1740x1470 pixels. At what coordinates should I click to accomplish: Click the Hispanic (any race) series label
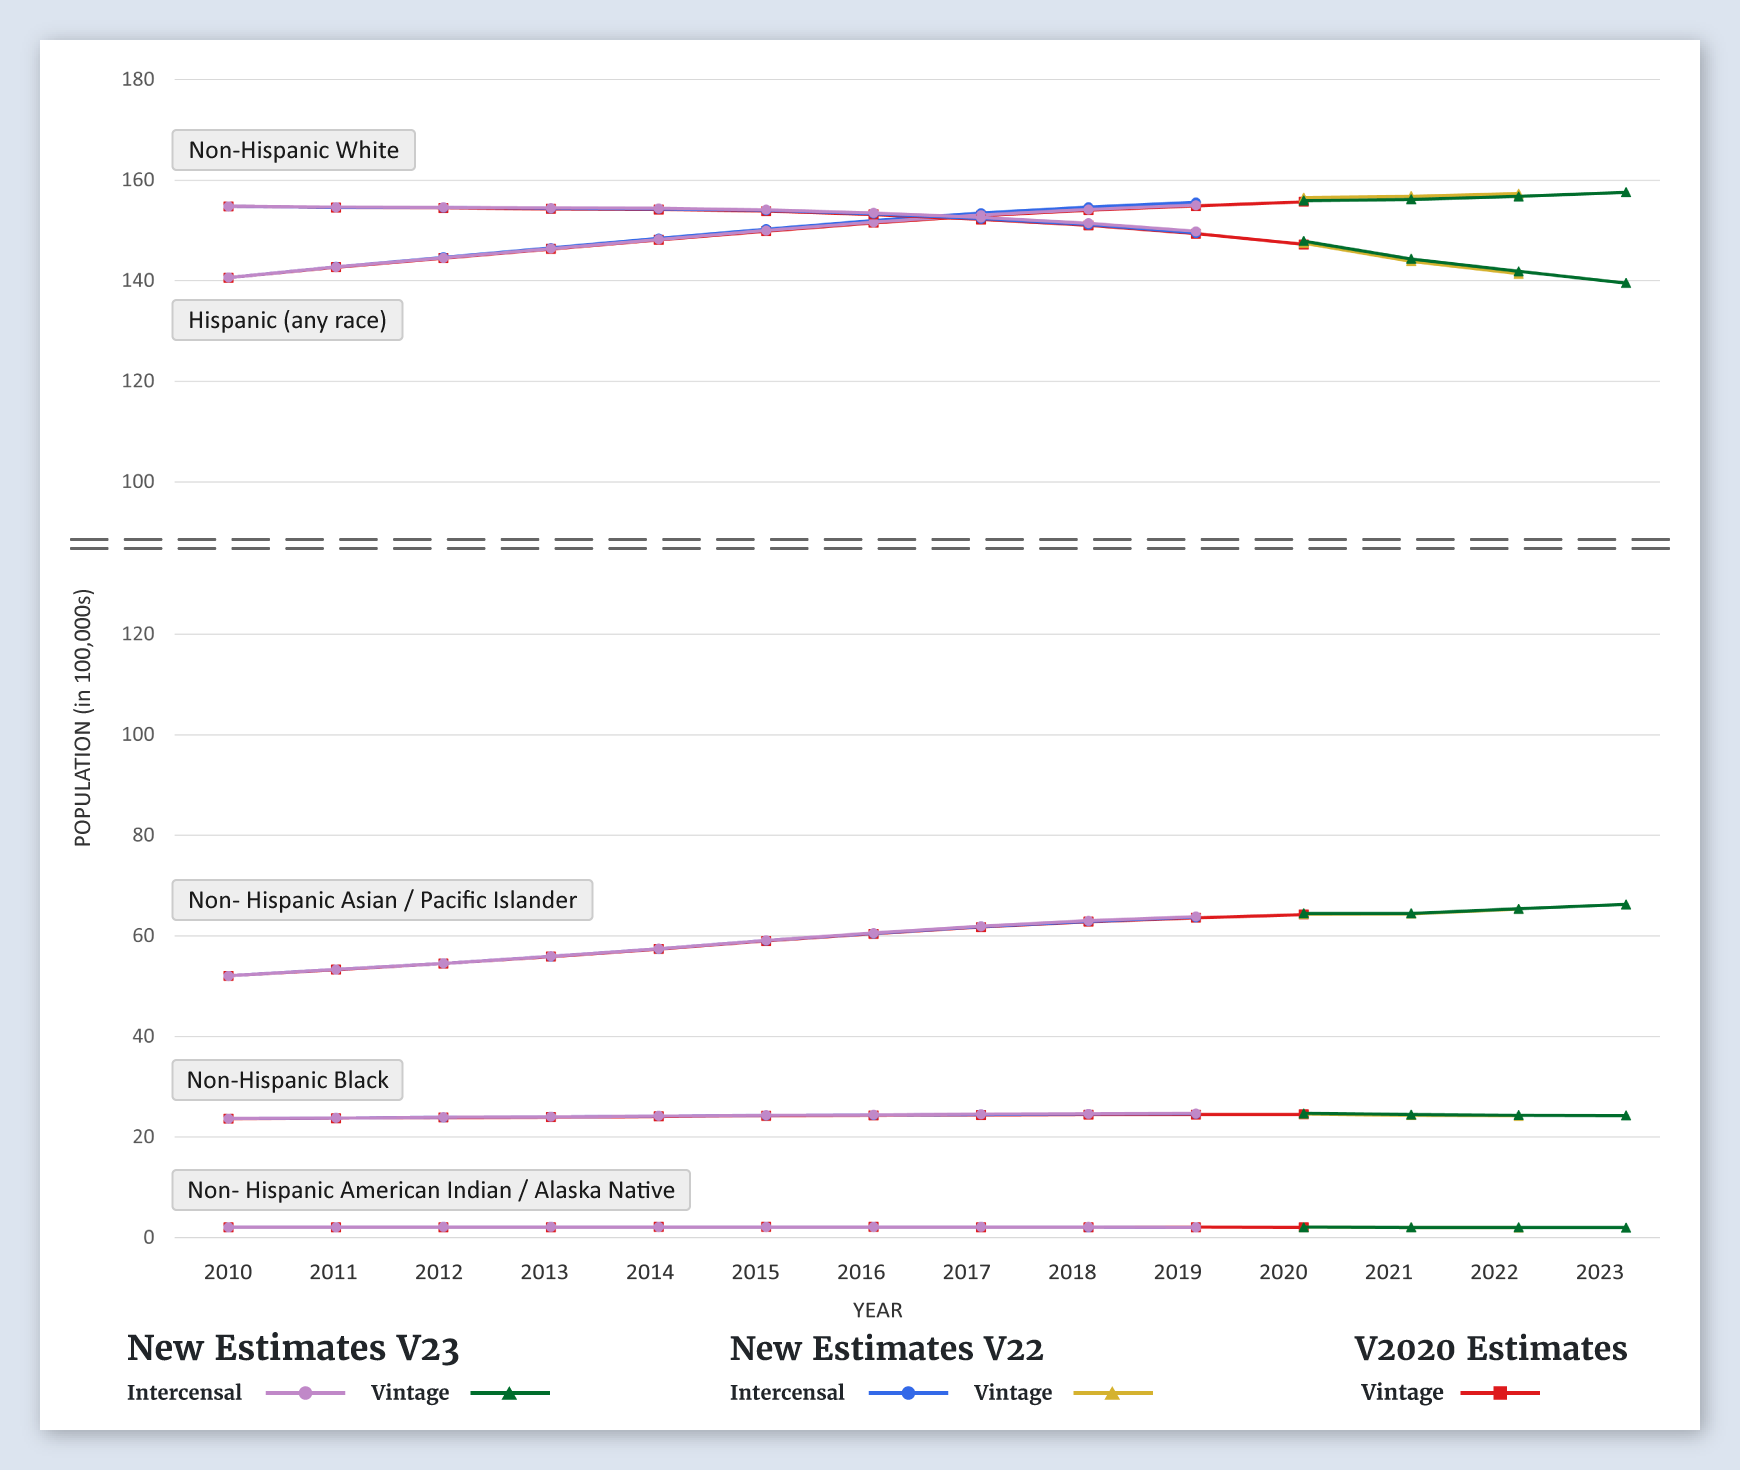tap(287, 320)
